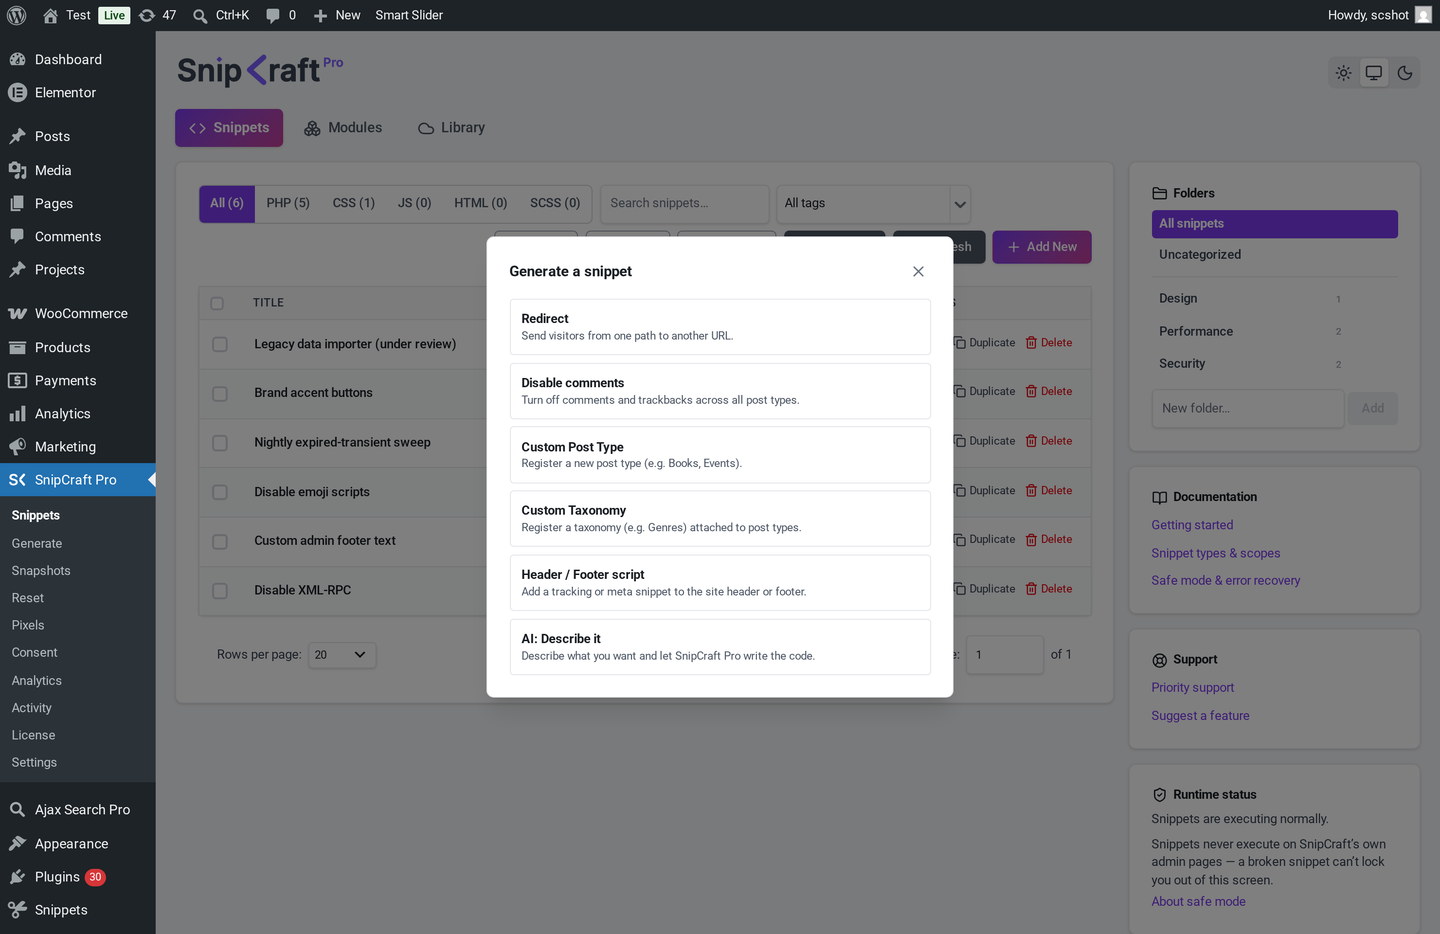Image resolution: width=1440 pixels, height=934 pixels.
Task: Open Snippet types & scopes link
Action: tap(1216, 553)
